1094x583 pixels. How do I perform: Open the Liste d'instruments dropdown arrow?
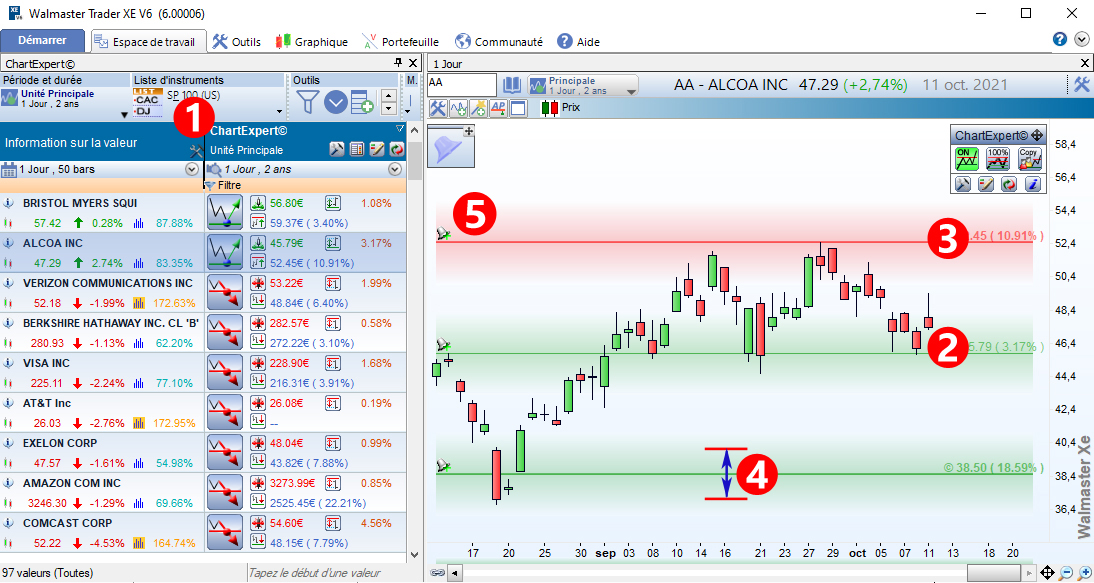(x=280, y=112)
